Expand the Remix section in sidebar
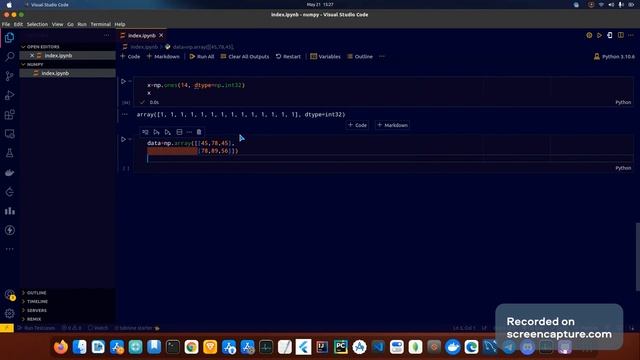Screen dimensions: 640x360 34,319
